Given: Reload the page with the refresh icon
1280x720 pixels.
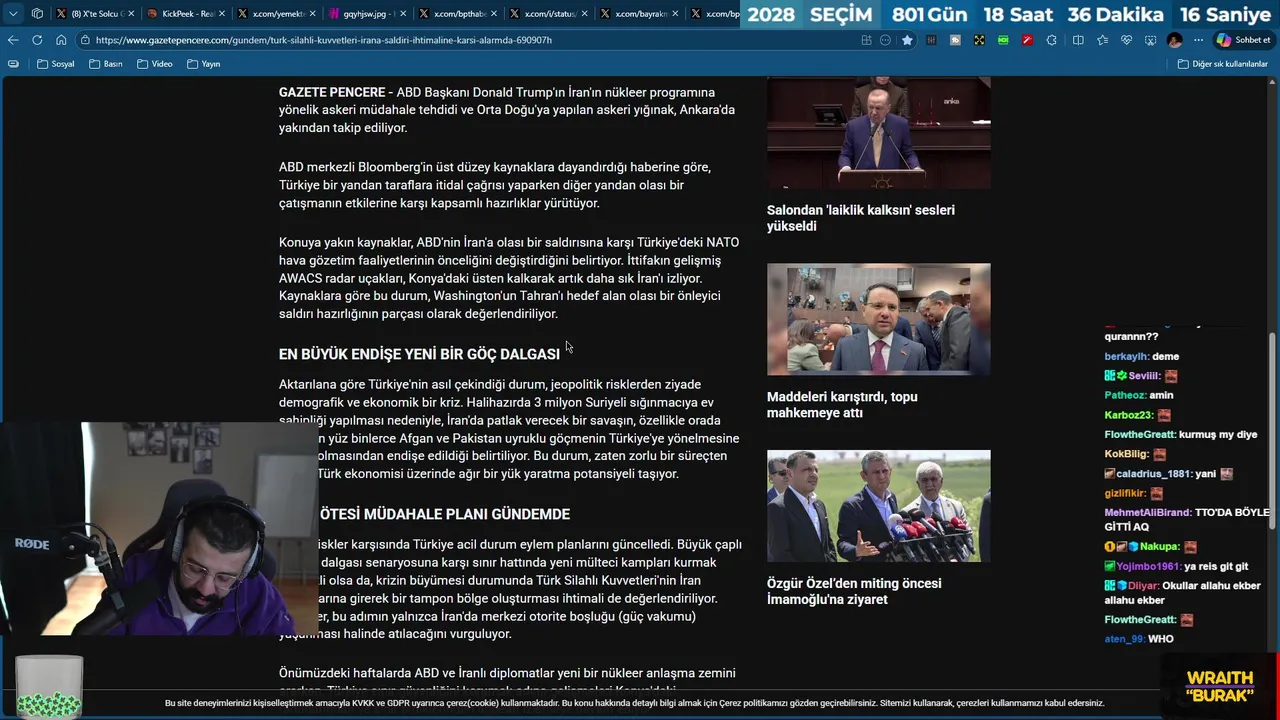Looking at the screenshot, I should (x=37, y=40).
